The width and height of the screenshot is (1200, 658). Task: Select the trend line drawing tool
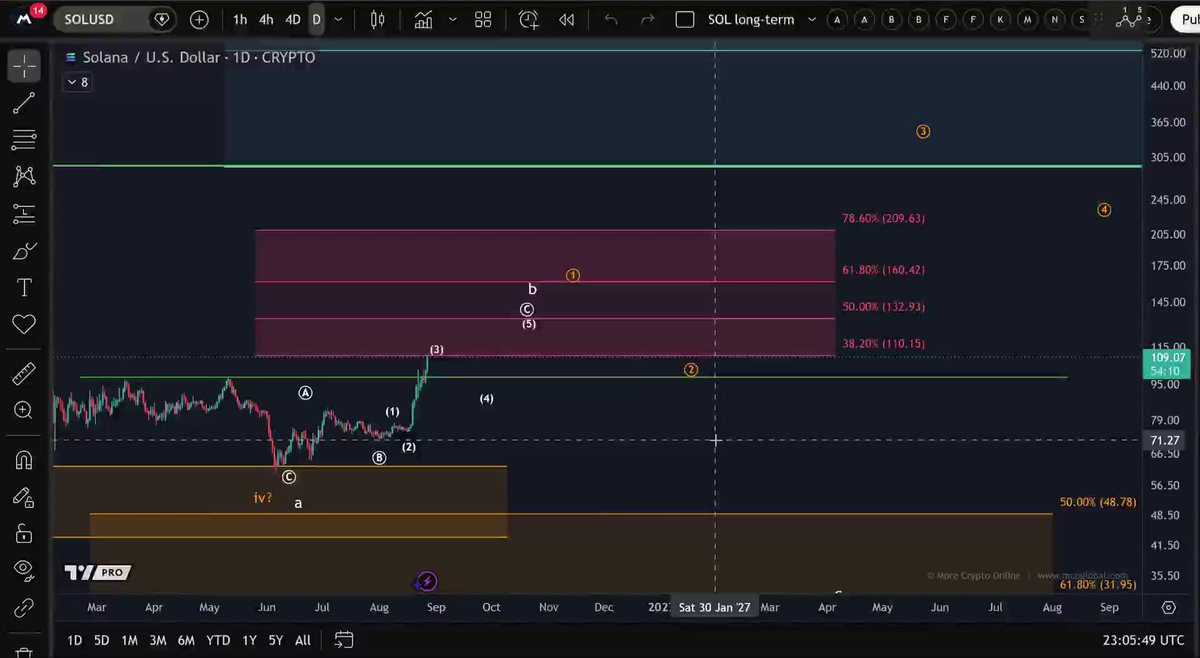coord(24,102)
